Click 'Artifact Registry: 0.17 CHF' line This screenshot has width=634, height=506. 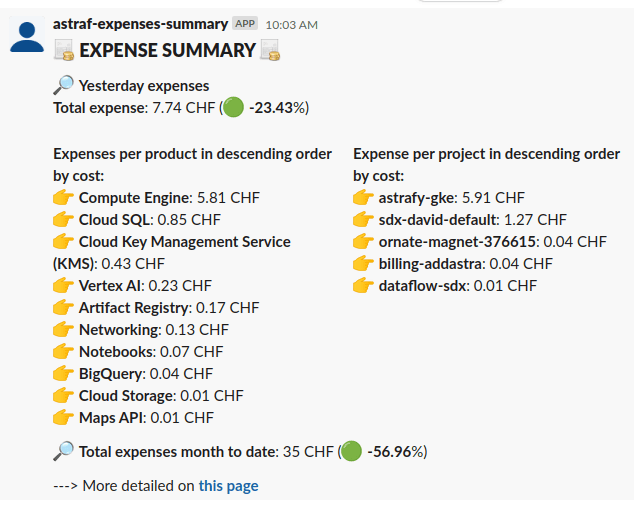pos(169,308)
